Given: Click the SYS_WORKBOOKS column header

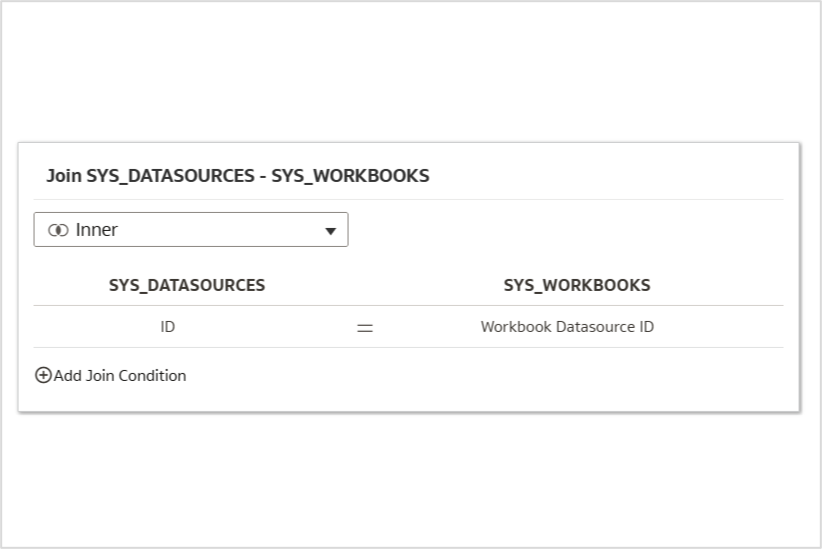Looking at the screenshot, I should 577,285.
